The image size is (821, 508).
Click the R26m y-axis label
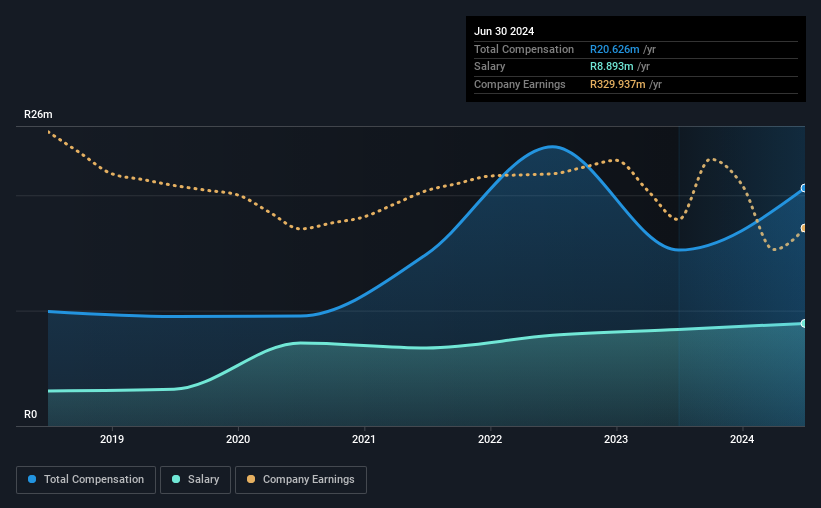pos(38,114)
